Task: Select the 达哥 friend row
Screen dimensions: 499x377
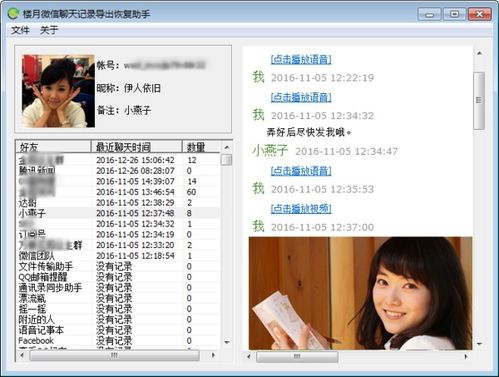Action: tap(118, 202)
